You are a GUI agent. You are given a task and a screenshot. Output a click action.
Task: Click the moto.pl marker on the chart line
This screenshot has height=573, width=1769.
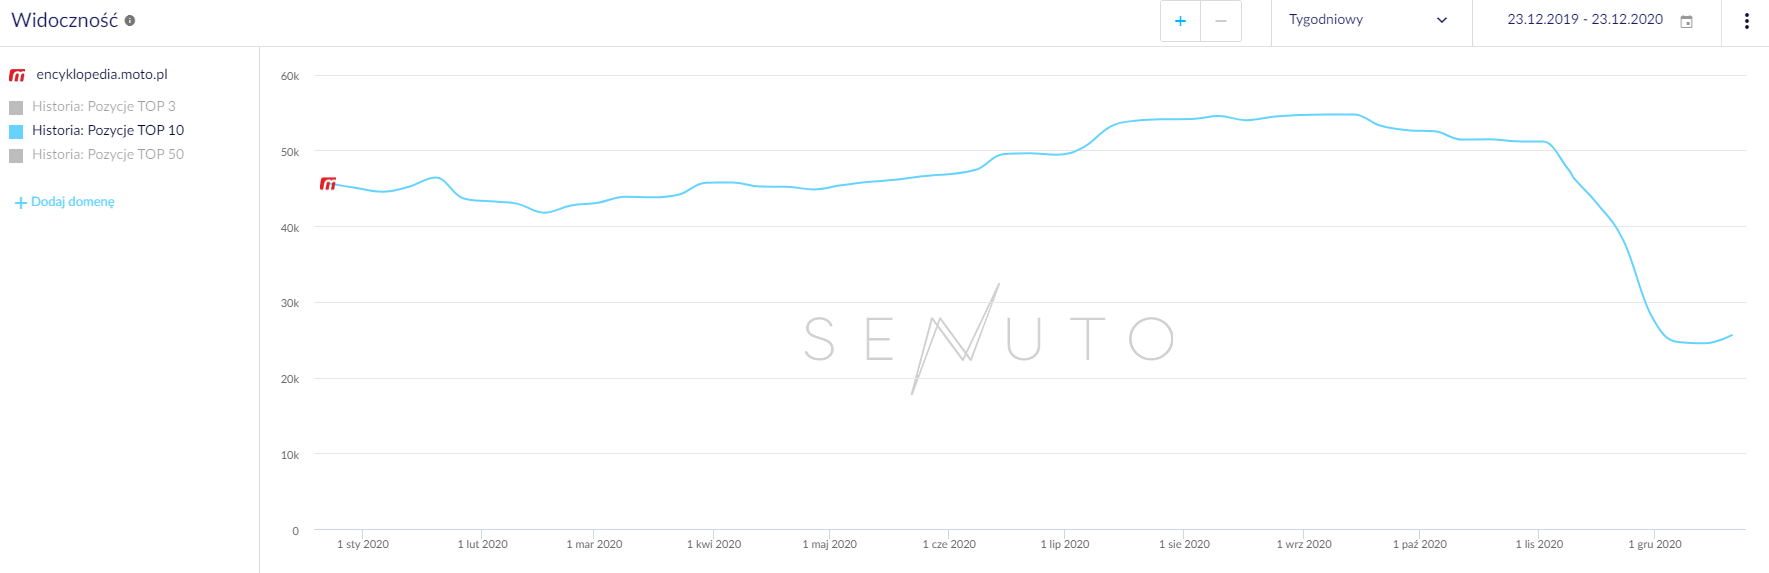pos(328,183)
